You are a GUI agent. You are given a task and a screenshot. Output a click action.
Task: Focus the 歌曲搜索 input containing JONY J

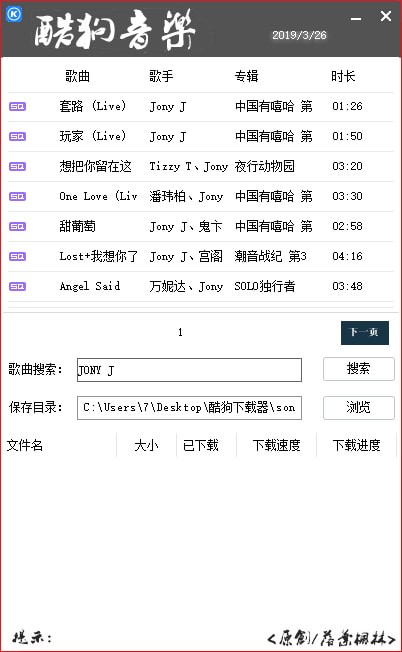tap(189, 370)
